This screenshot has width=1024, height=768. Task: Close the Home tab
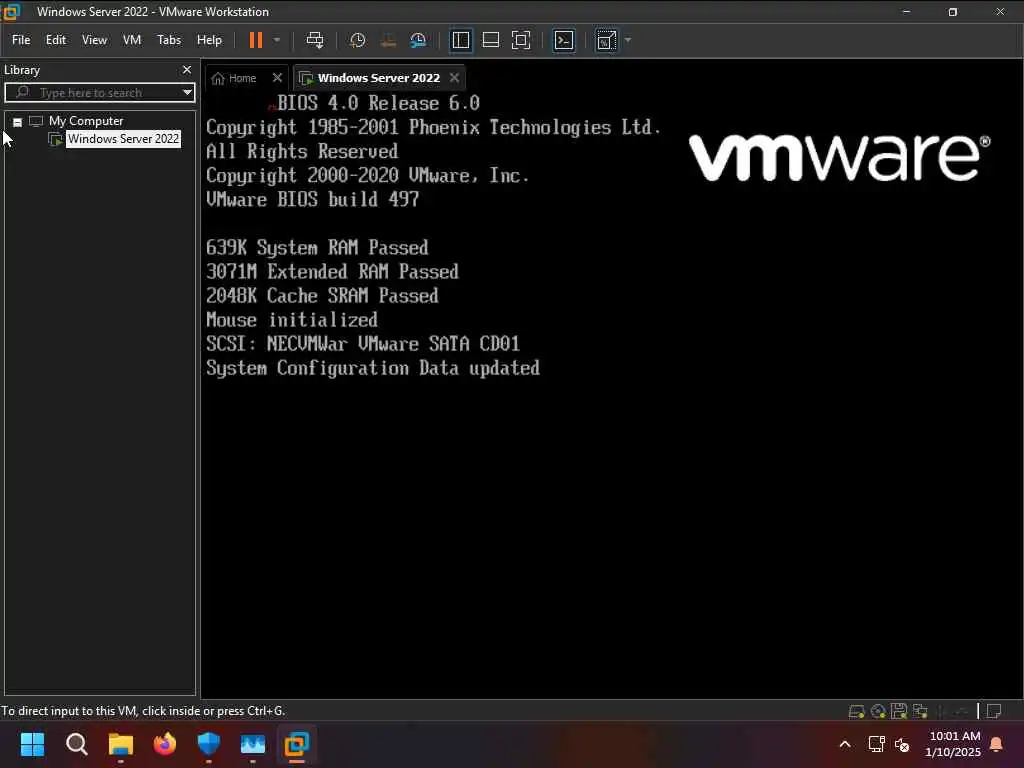(277, 78)
